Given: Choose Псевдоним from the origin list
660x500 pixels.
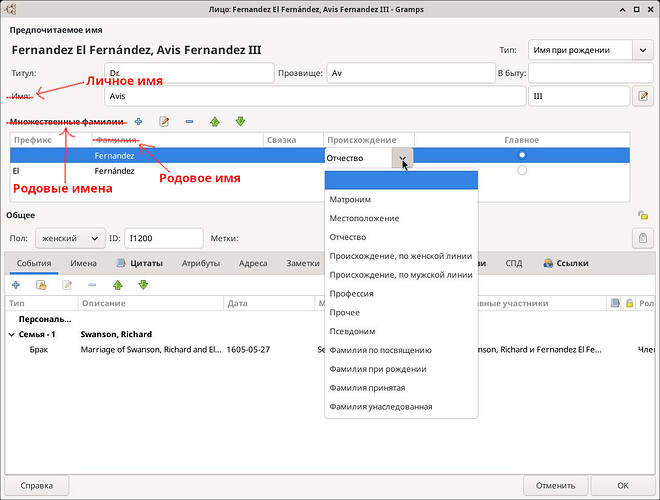Looking at the screenshot, I should pos(401,331).
